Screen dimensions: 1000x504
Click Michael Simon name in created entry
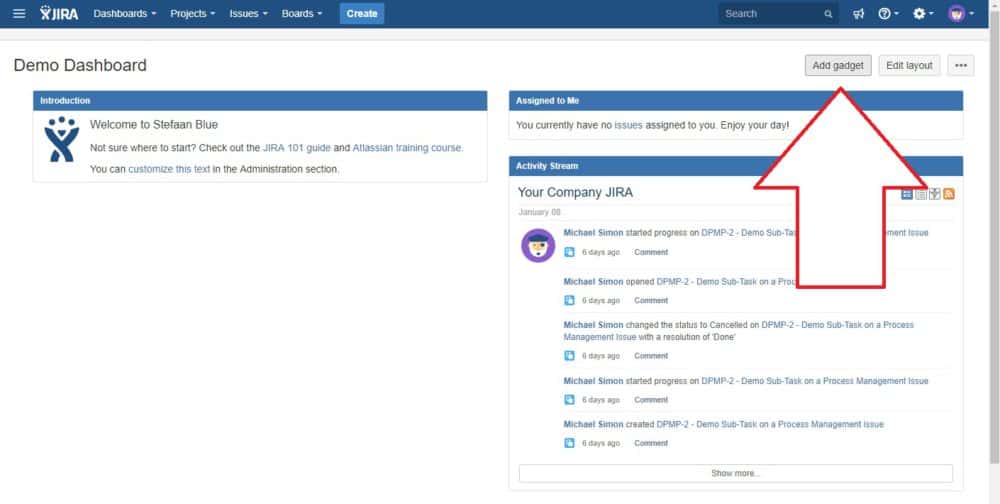(593, 424)
